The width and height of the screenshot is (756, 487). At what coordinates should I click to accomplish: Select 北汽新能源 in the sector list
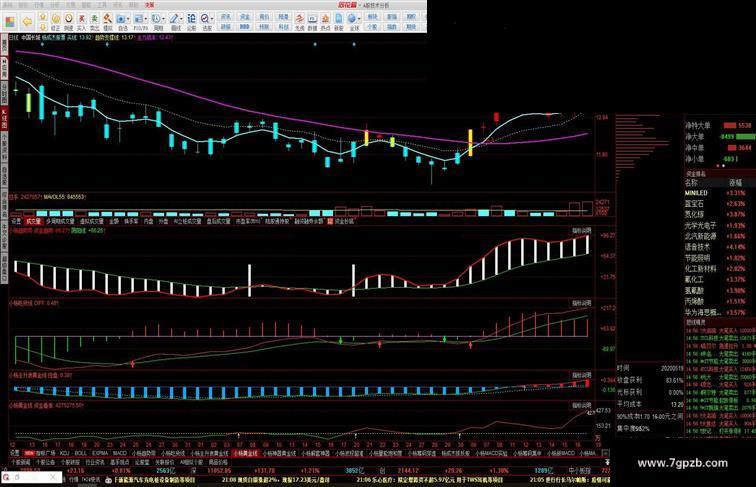(701, 236)
